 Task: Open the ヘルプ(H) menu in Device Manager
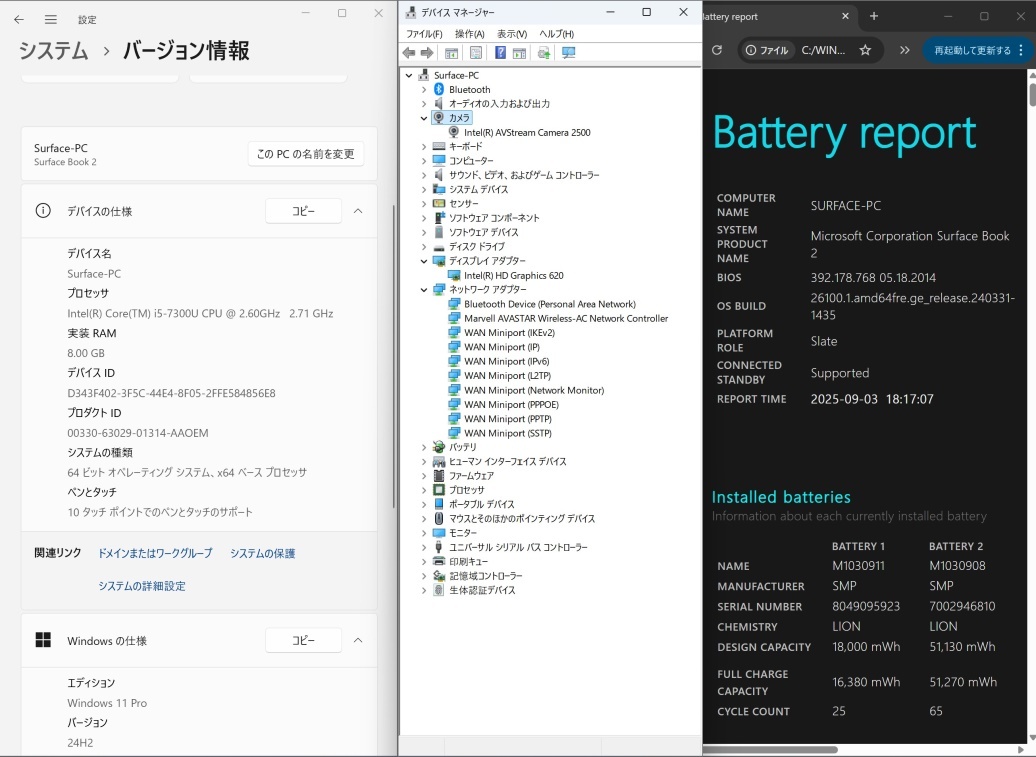click(x=556, y=34)
